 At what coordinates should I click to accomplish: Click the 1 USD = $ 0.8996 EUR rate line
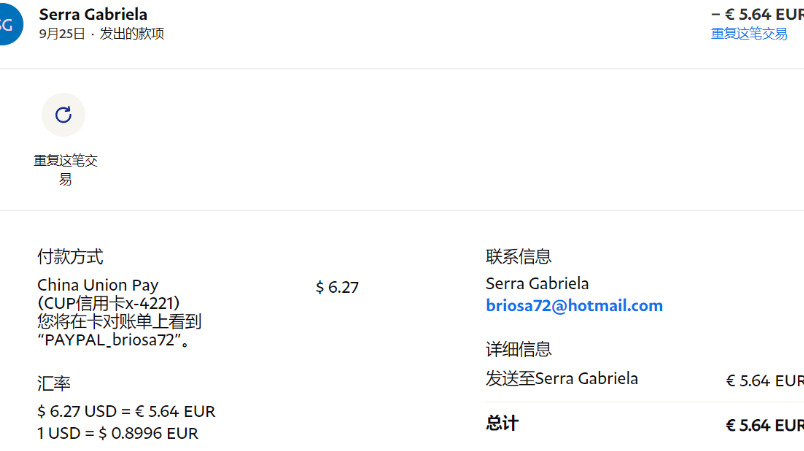118,433
